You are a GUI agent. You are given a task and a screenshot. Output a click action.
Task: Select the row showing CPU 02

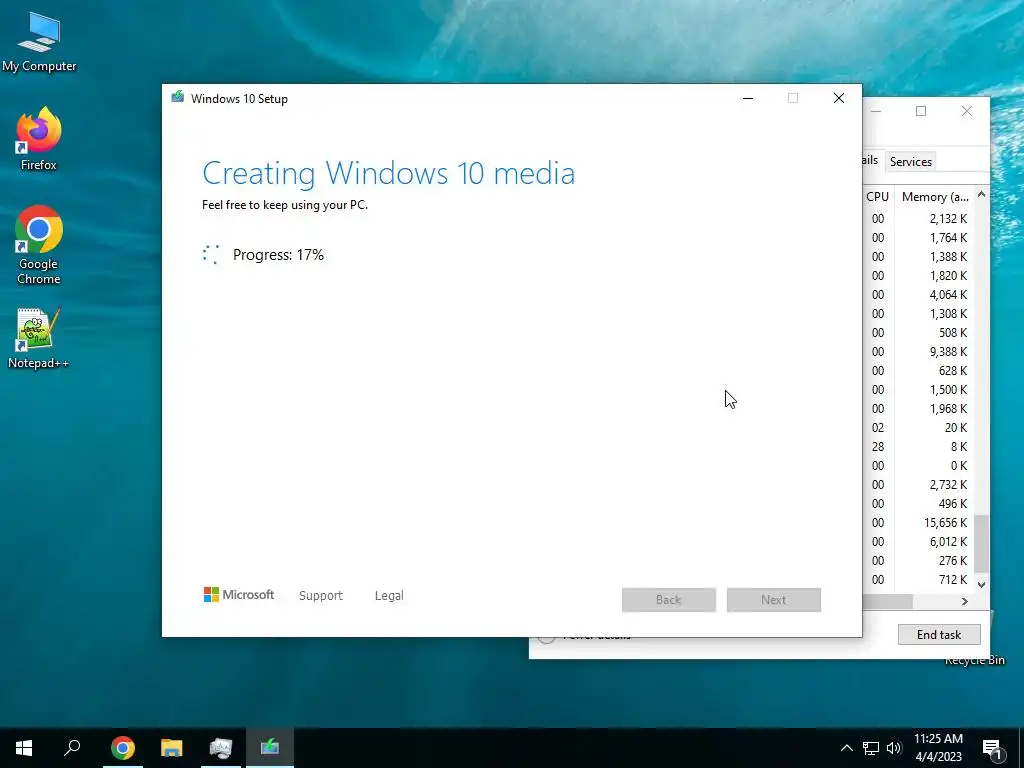(919, 428)
